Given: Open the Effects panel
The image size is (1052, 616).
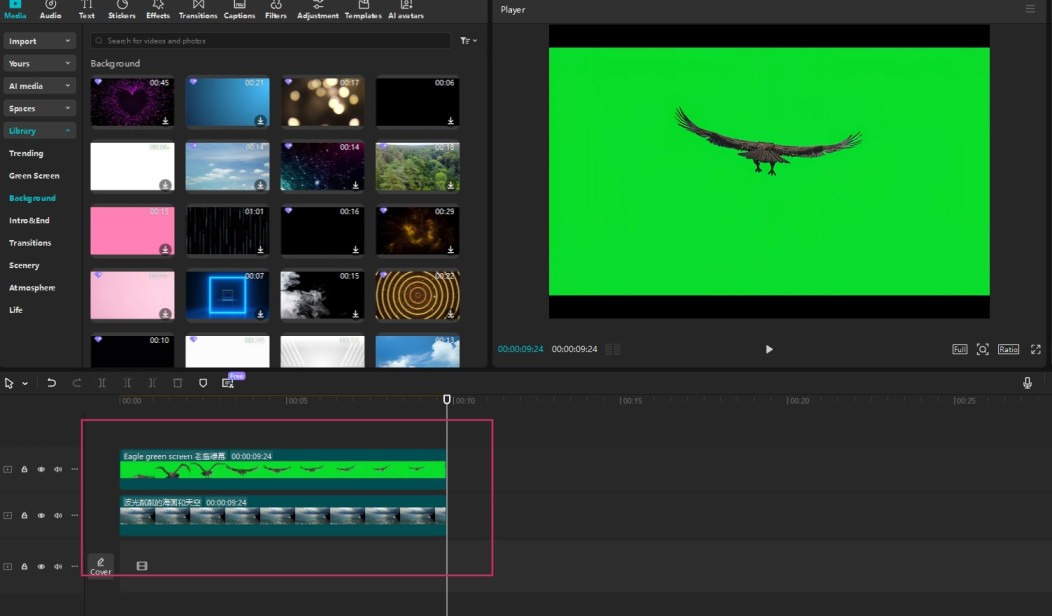Looking at the screenshot, I should (158, 9).
